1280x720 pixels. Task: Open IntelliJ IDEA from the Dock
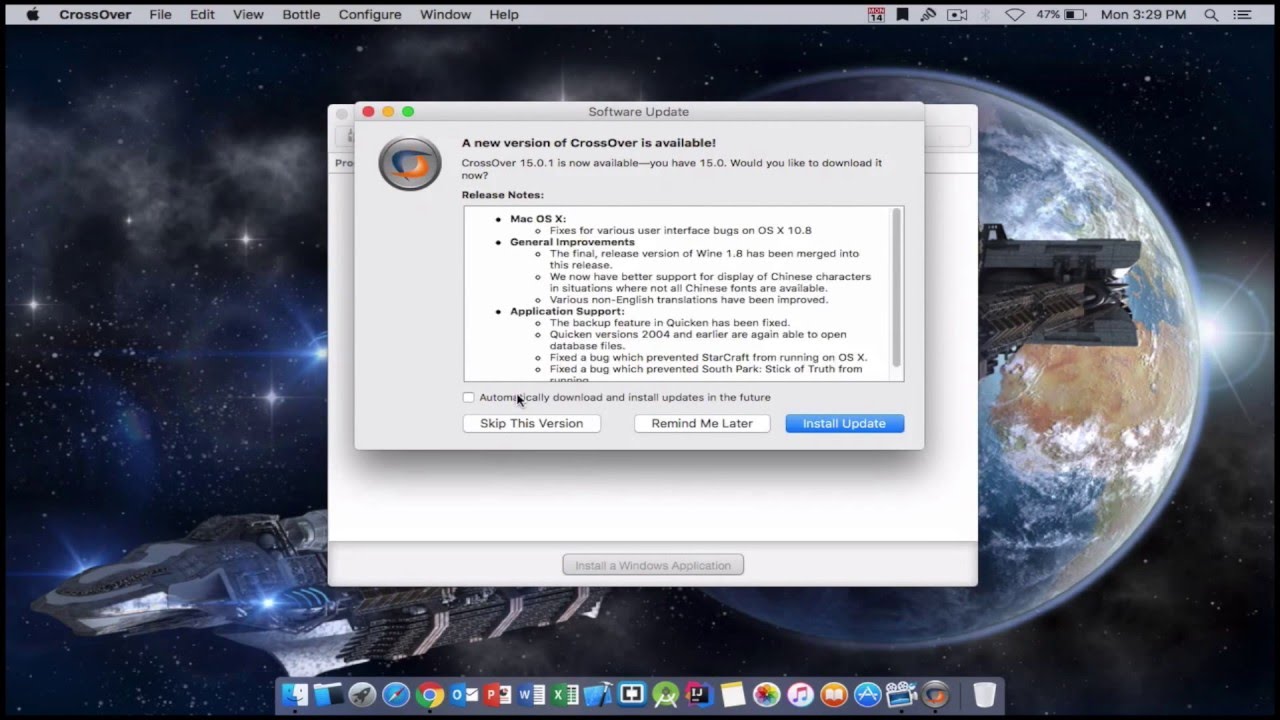click(x=699, y=694)
